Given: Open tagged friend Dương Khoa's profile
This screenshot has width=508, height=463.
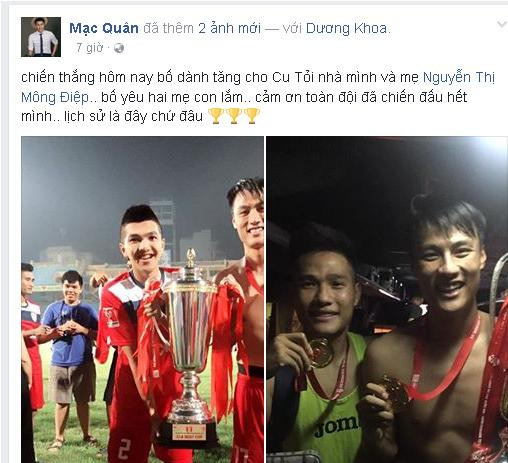Looking at the screenshot, I should pyautogui.click(x=346, y=28).
